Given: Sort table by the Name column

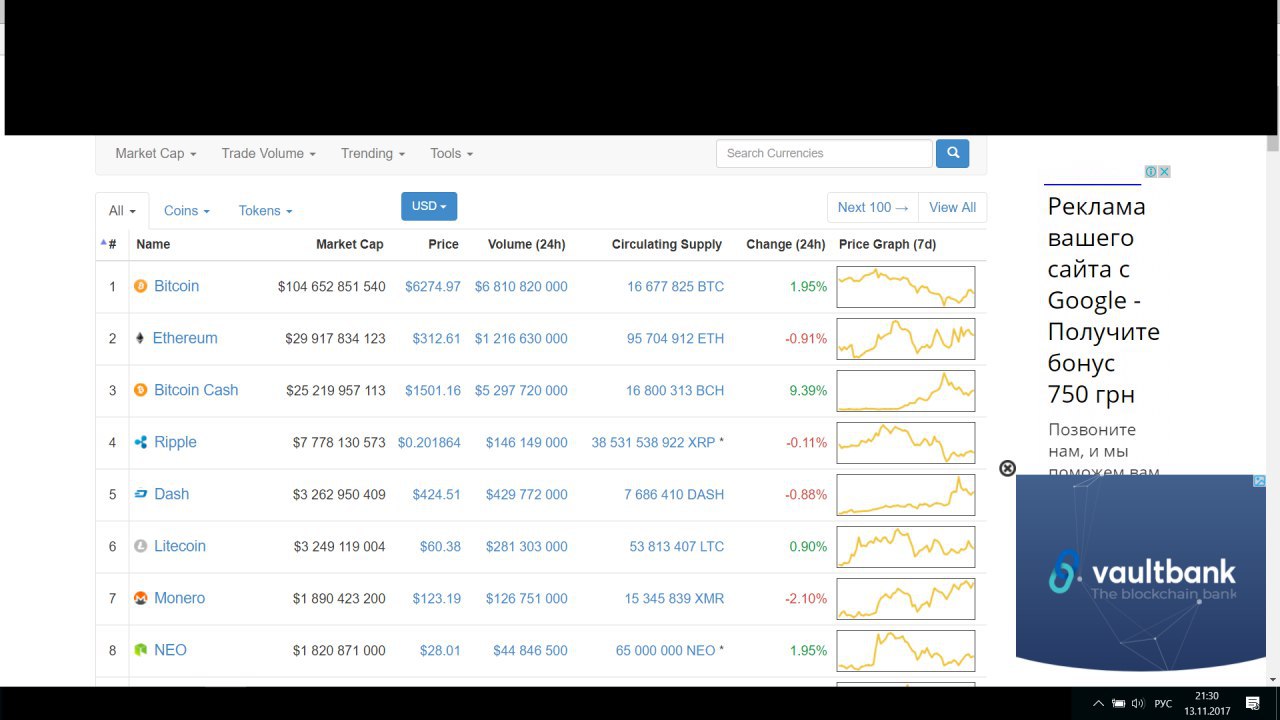Looking at the screenshot, I should coord(153,244).
